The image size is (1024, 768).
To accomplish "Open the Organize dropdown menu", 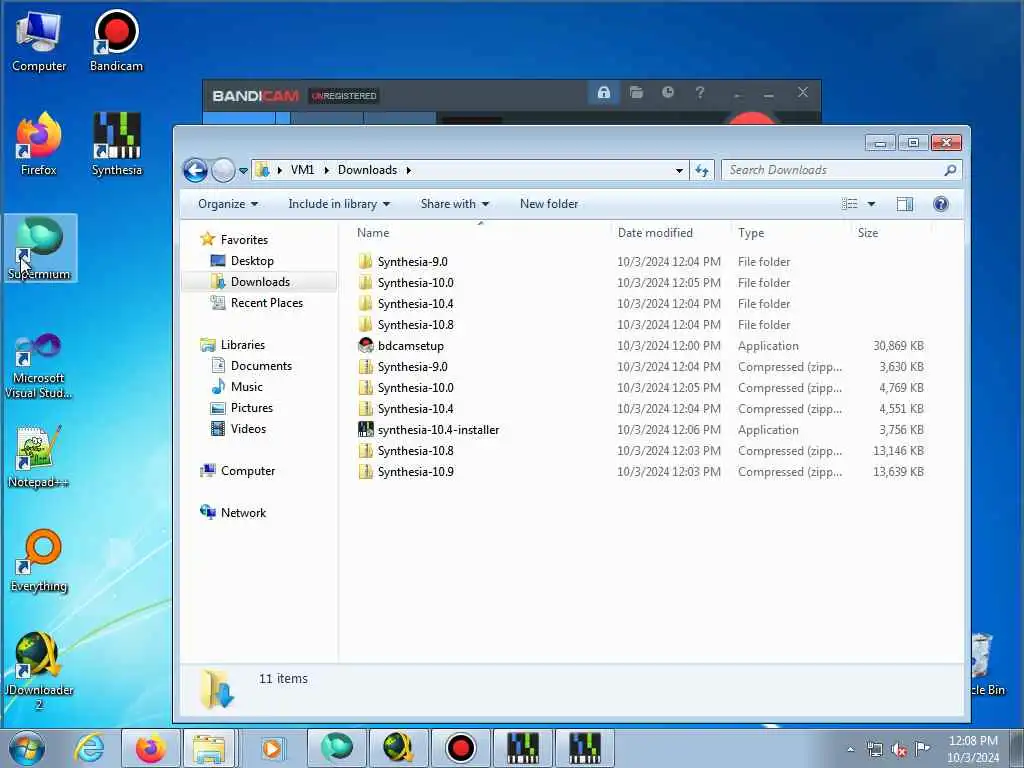I will pos(228,204).
